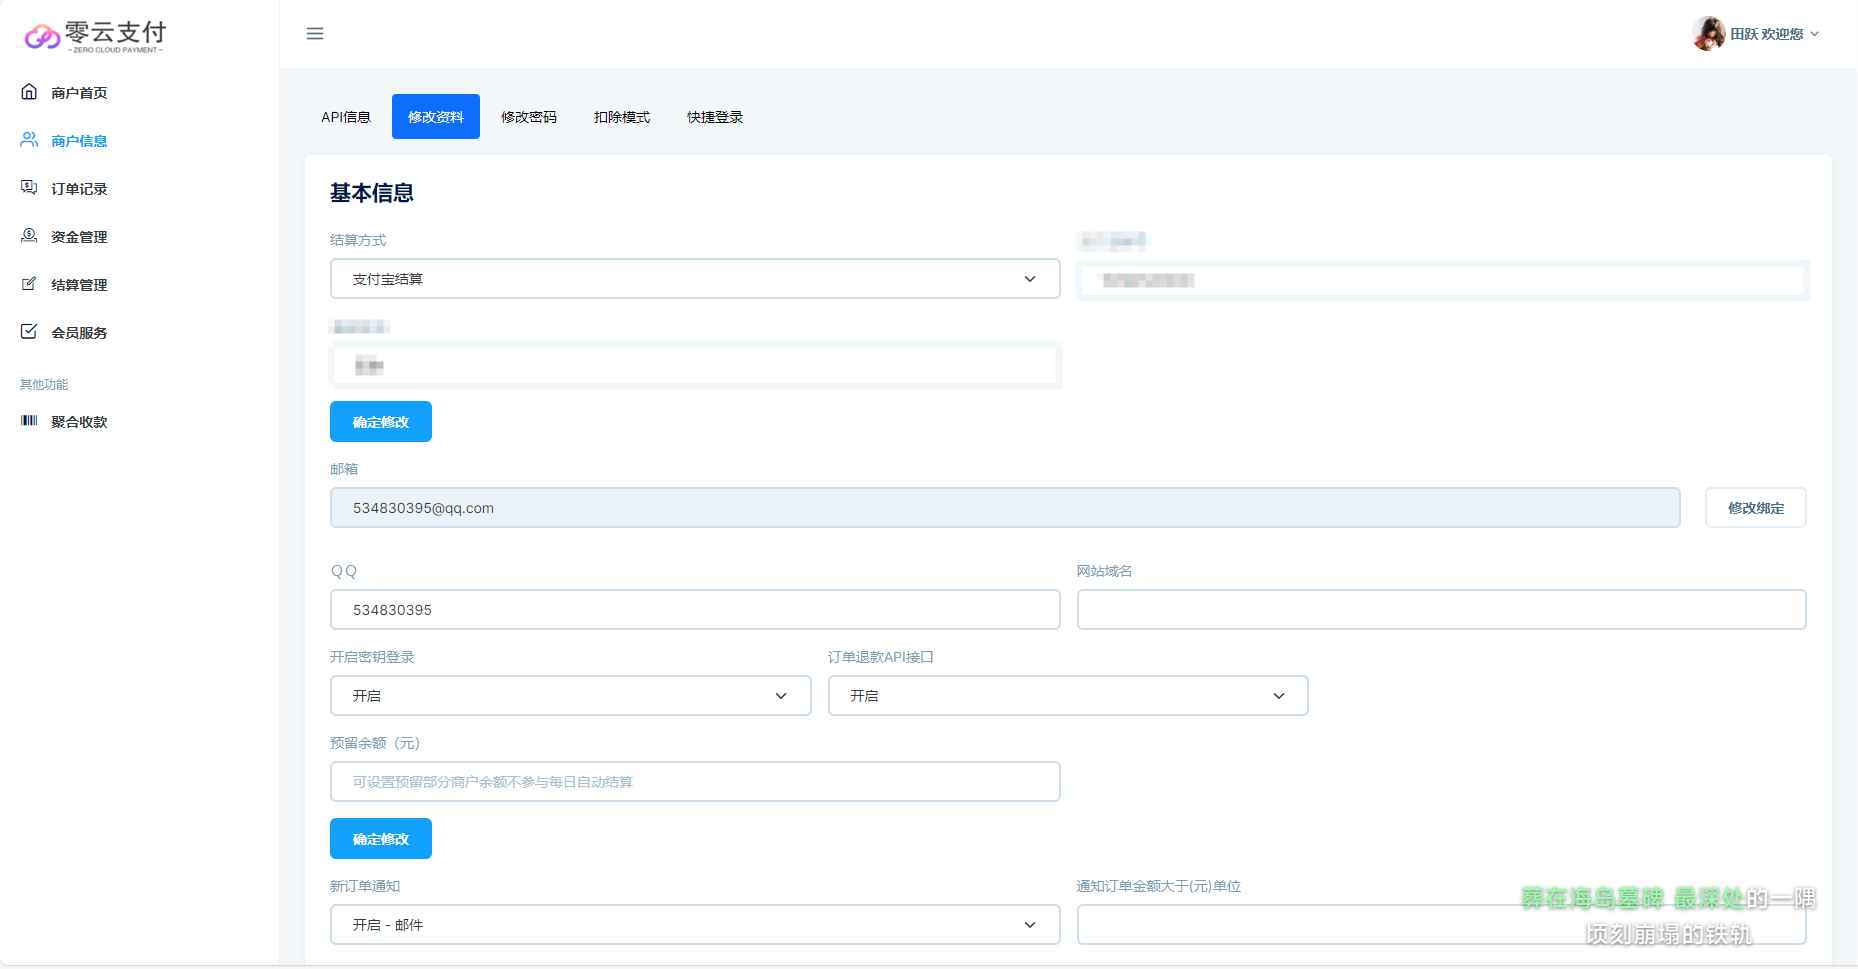Switch to the 修改密码 tab

coord(529,117)
